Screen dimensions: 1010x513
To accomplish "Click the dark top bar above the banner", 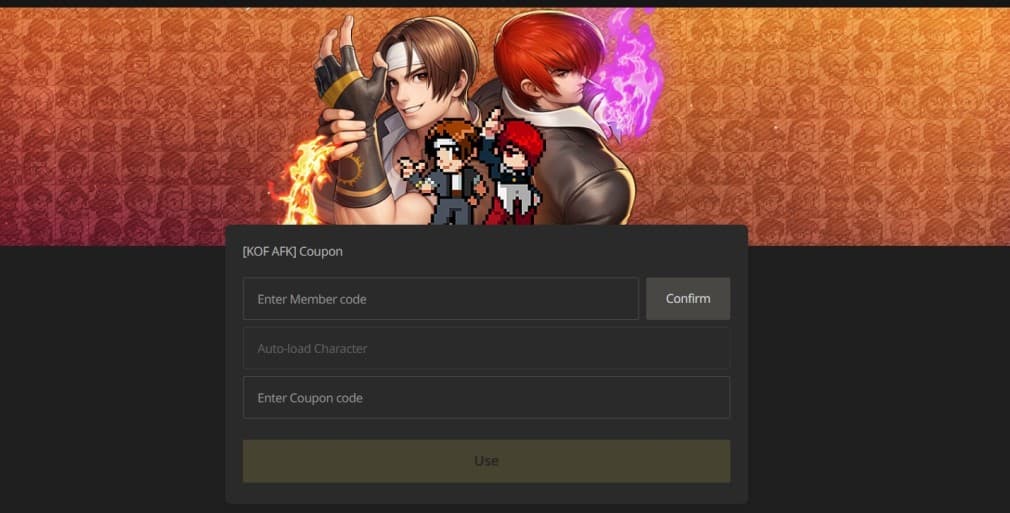I will (x=505, y=3).
